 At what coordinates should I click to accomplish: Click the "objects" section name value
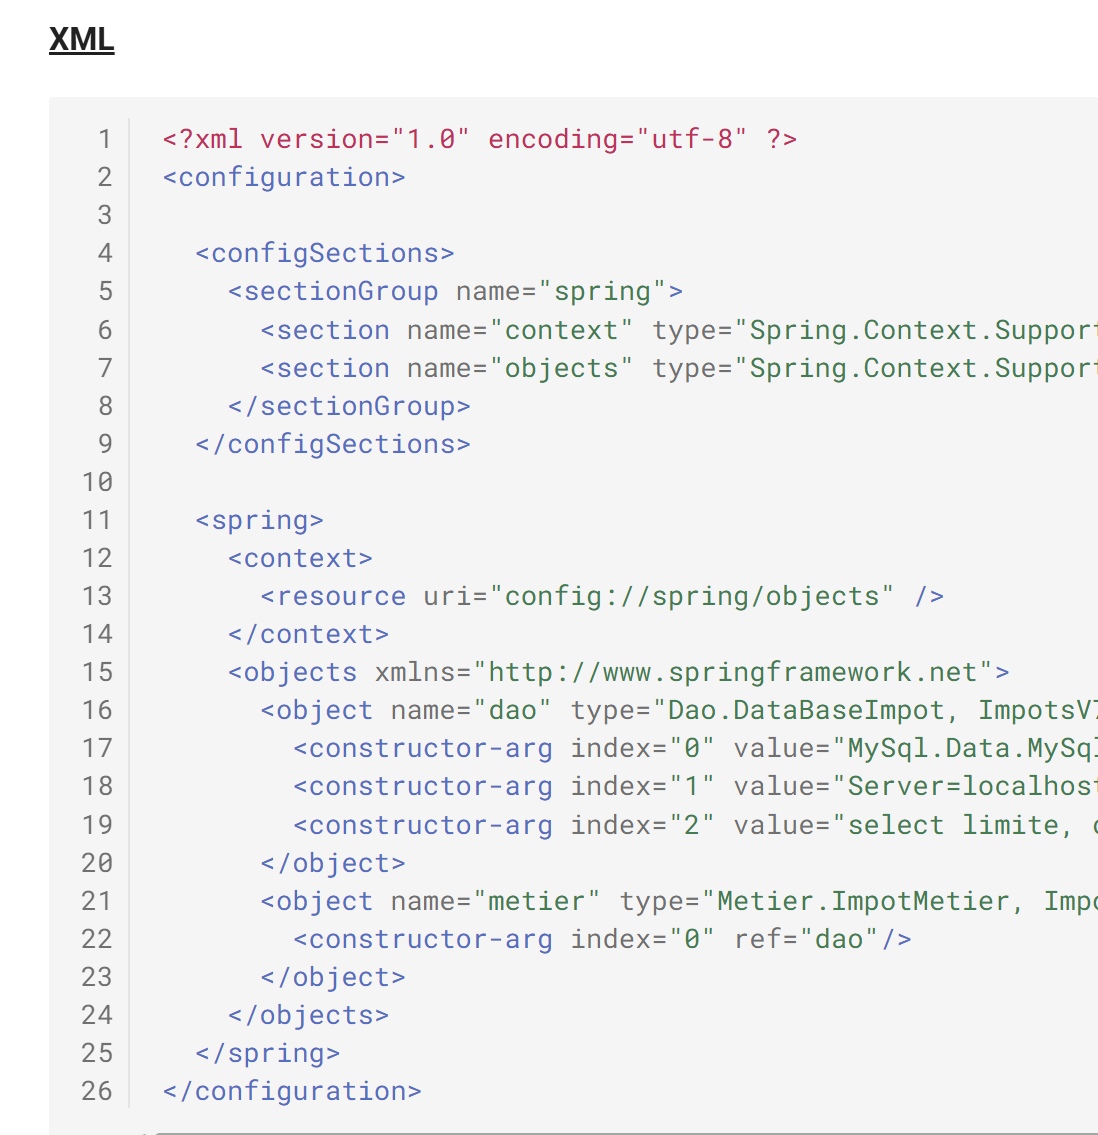pos(562,368)
